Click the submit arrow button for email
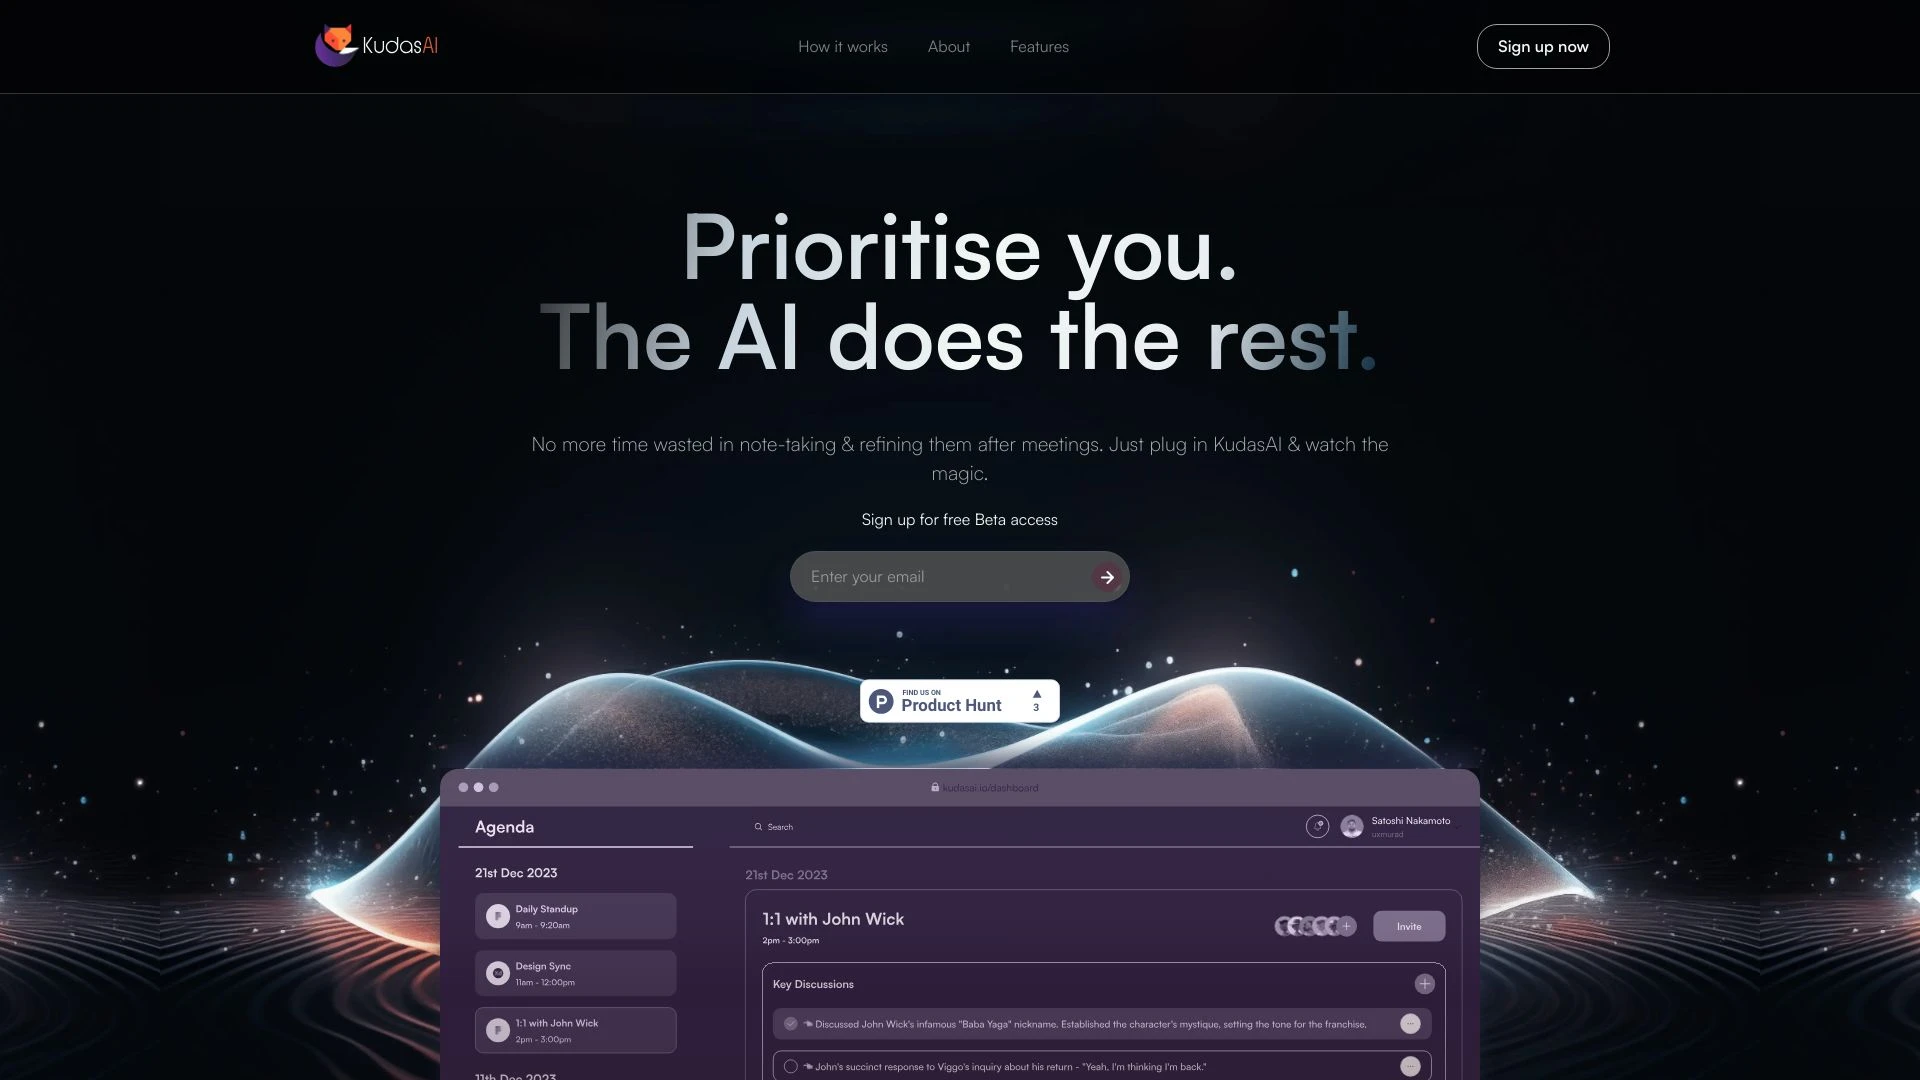This screenshot has height=1080, width=1920. 1106,575
